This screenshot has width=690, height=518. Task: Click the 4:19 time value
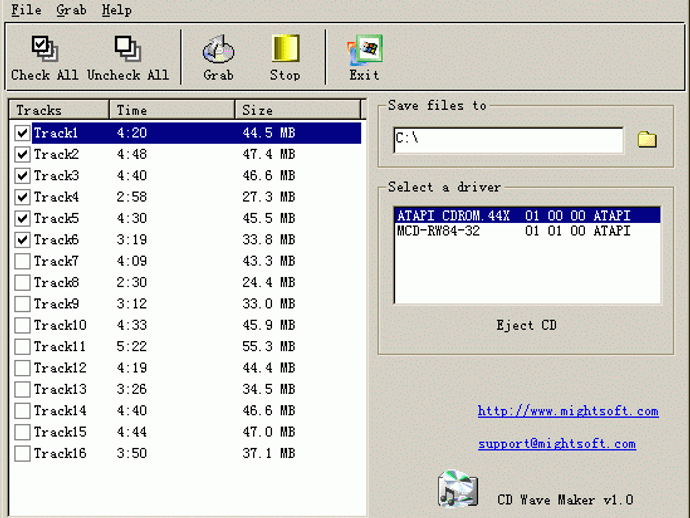coord(132,368)
